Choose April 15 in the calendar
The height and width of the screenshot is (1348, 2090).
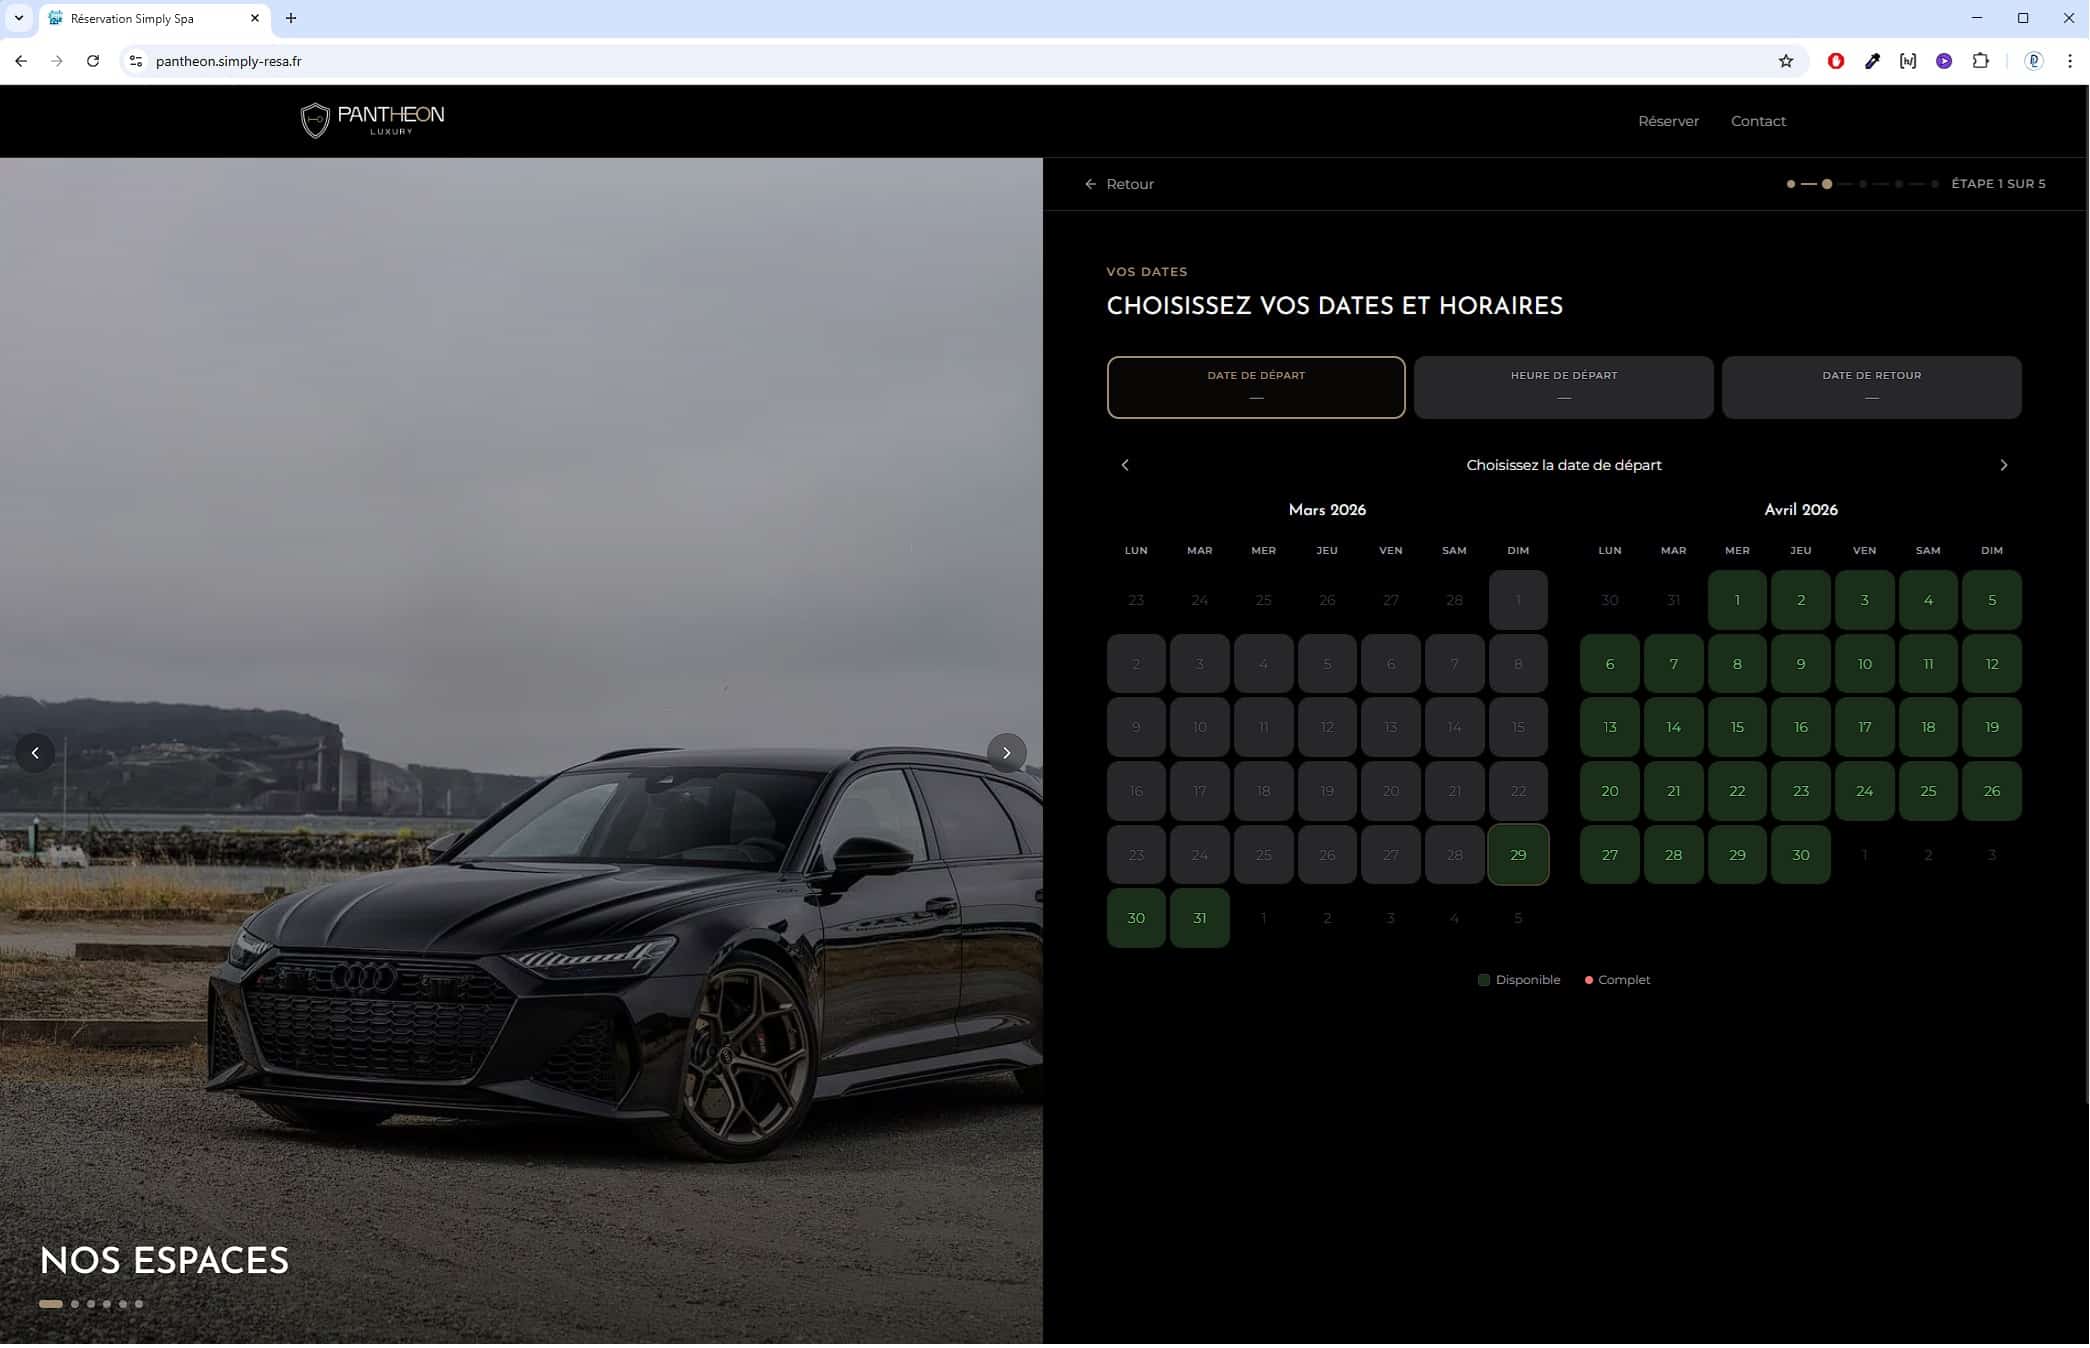(1737, 727)
